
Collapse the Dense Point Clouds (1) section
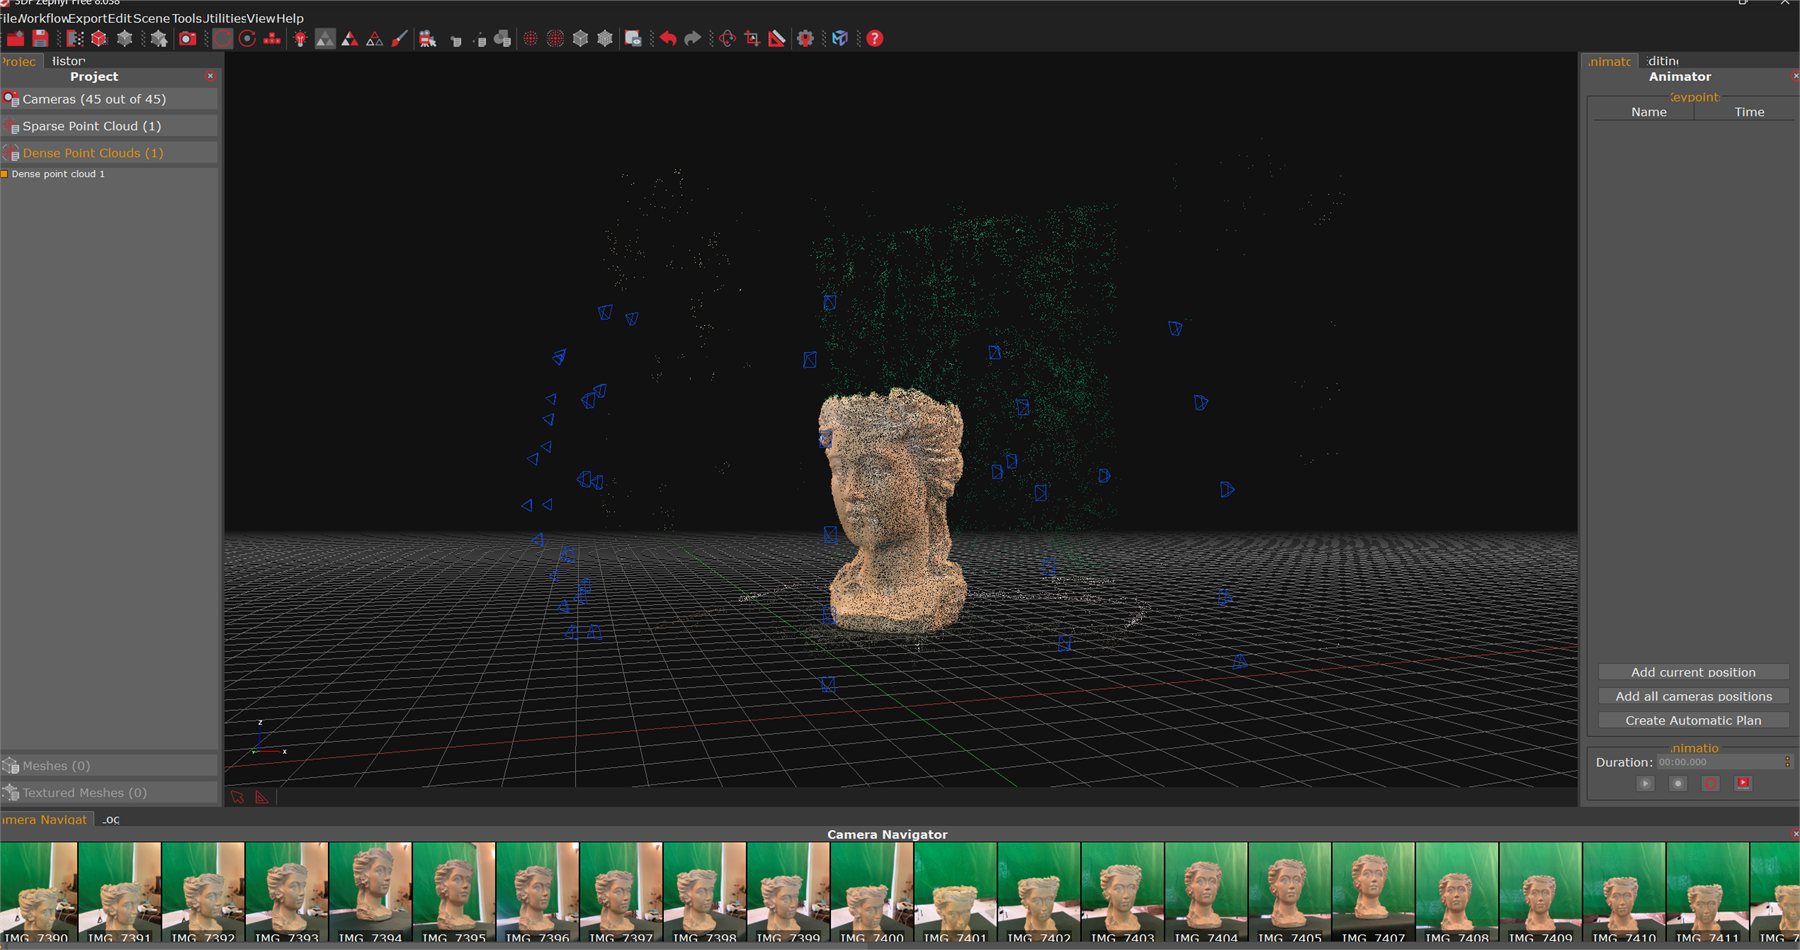109,153
